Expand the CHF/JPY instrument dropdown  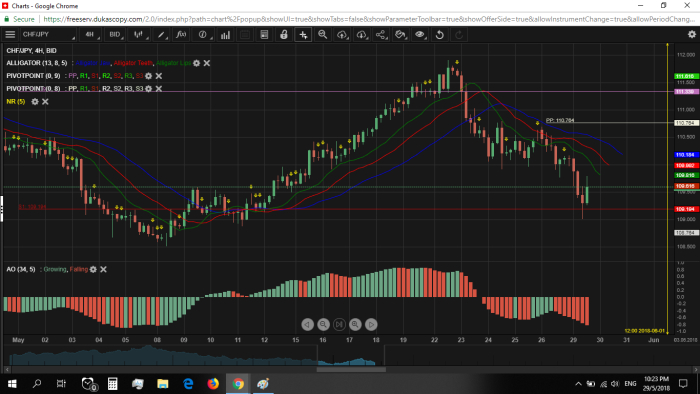point(48,34)
